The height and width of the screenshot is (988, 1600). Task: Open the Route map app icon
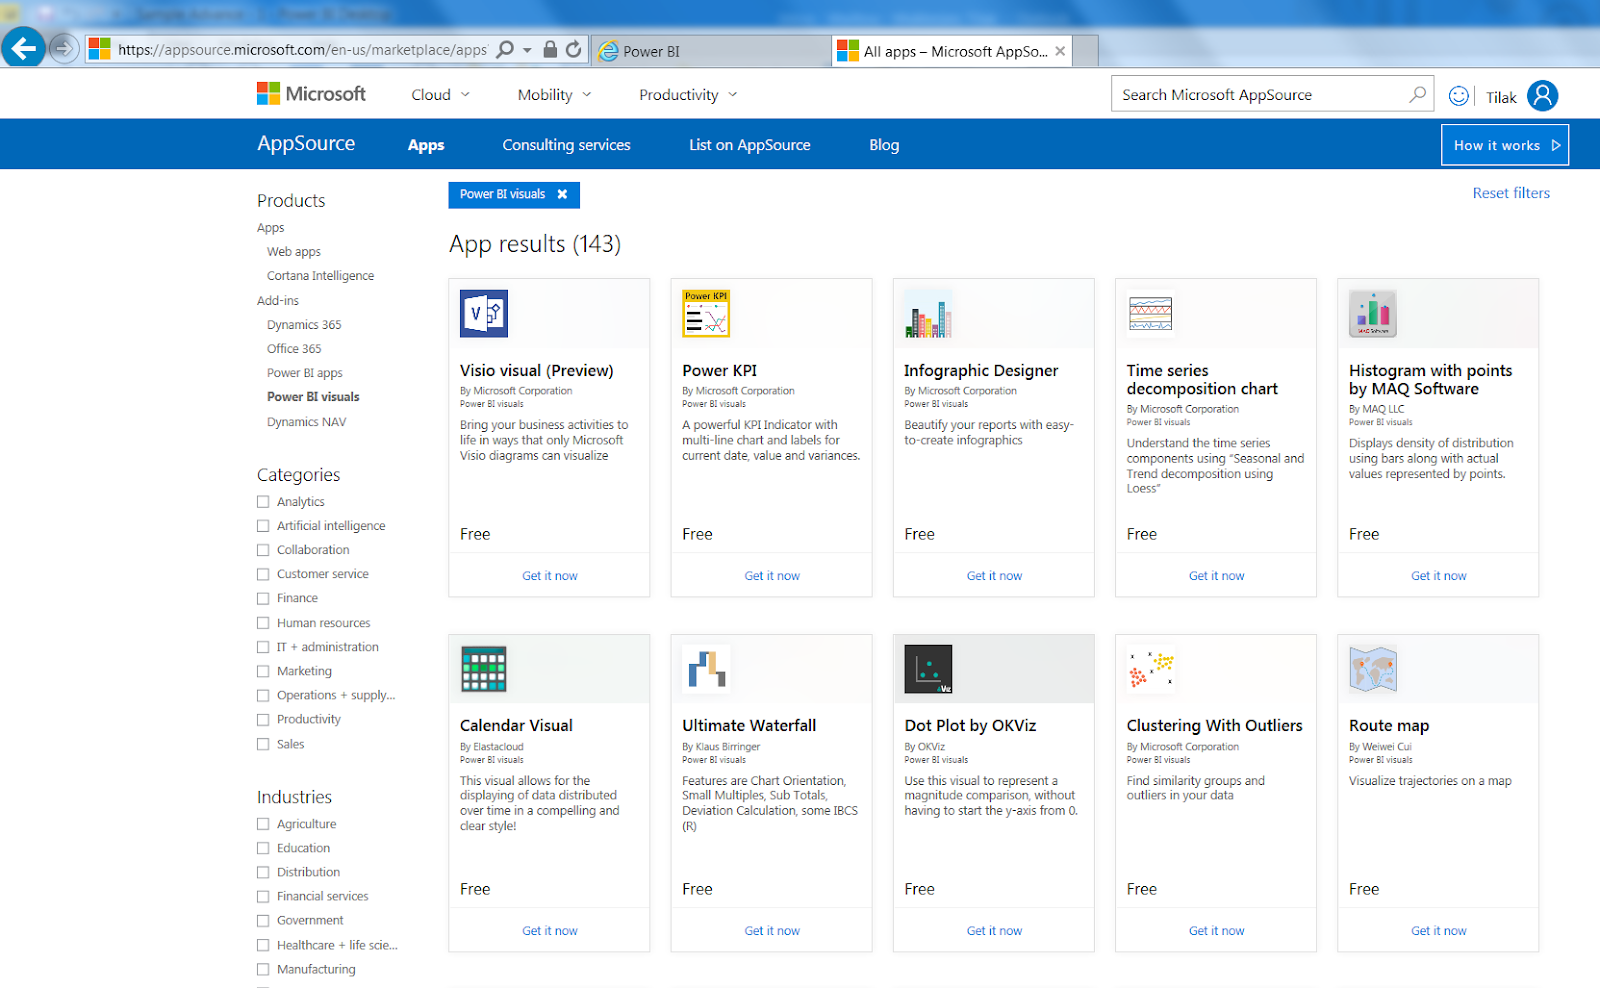[x=1373, y=669]
